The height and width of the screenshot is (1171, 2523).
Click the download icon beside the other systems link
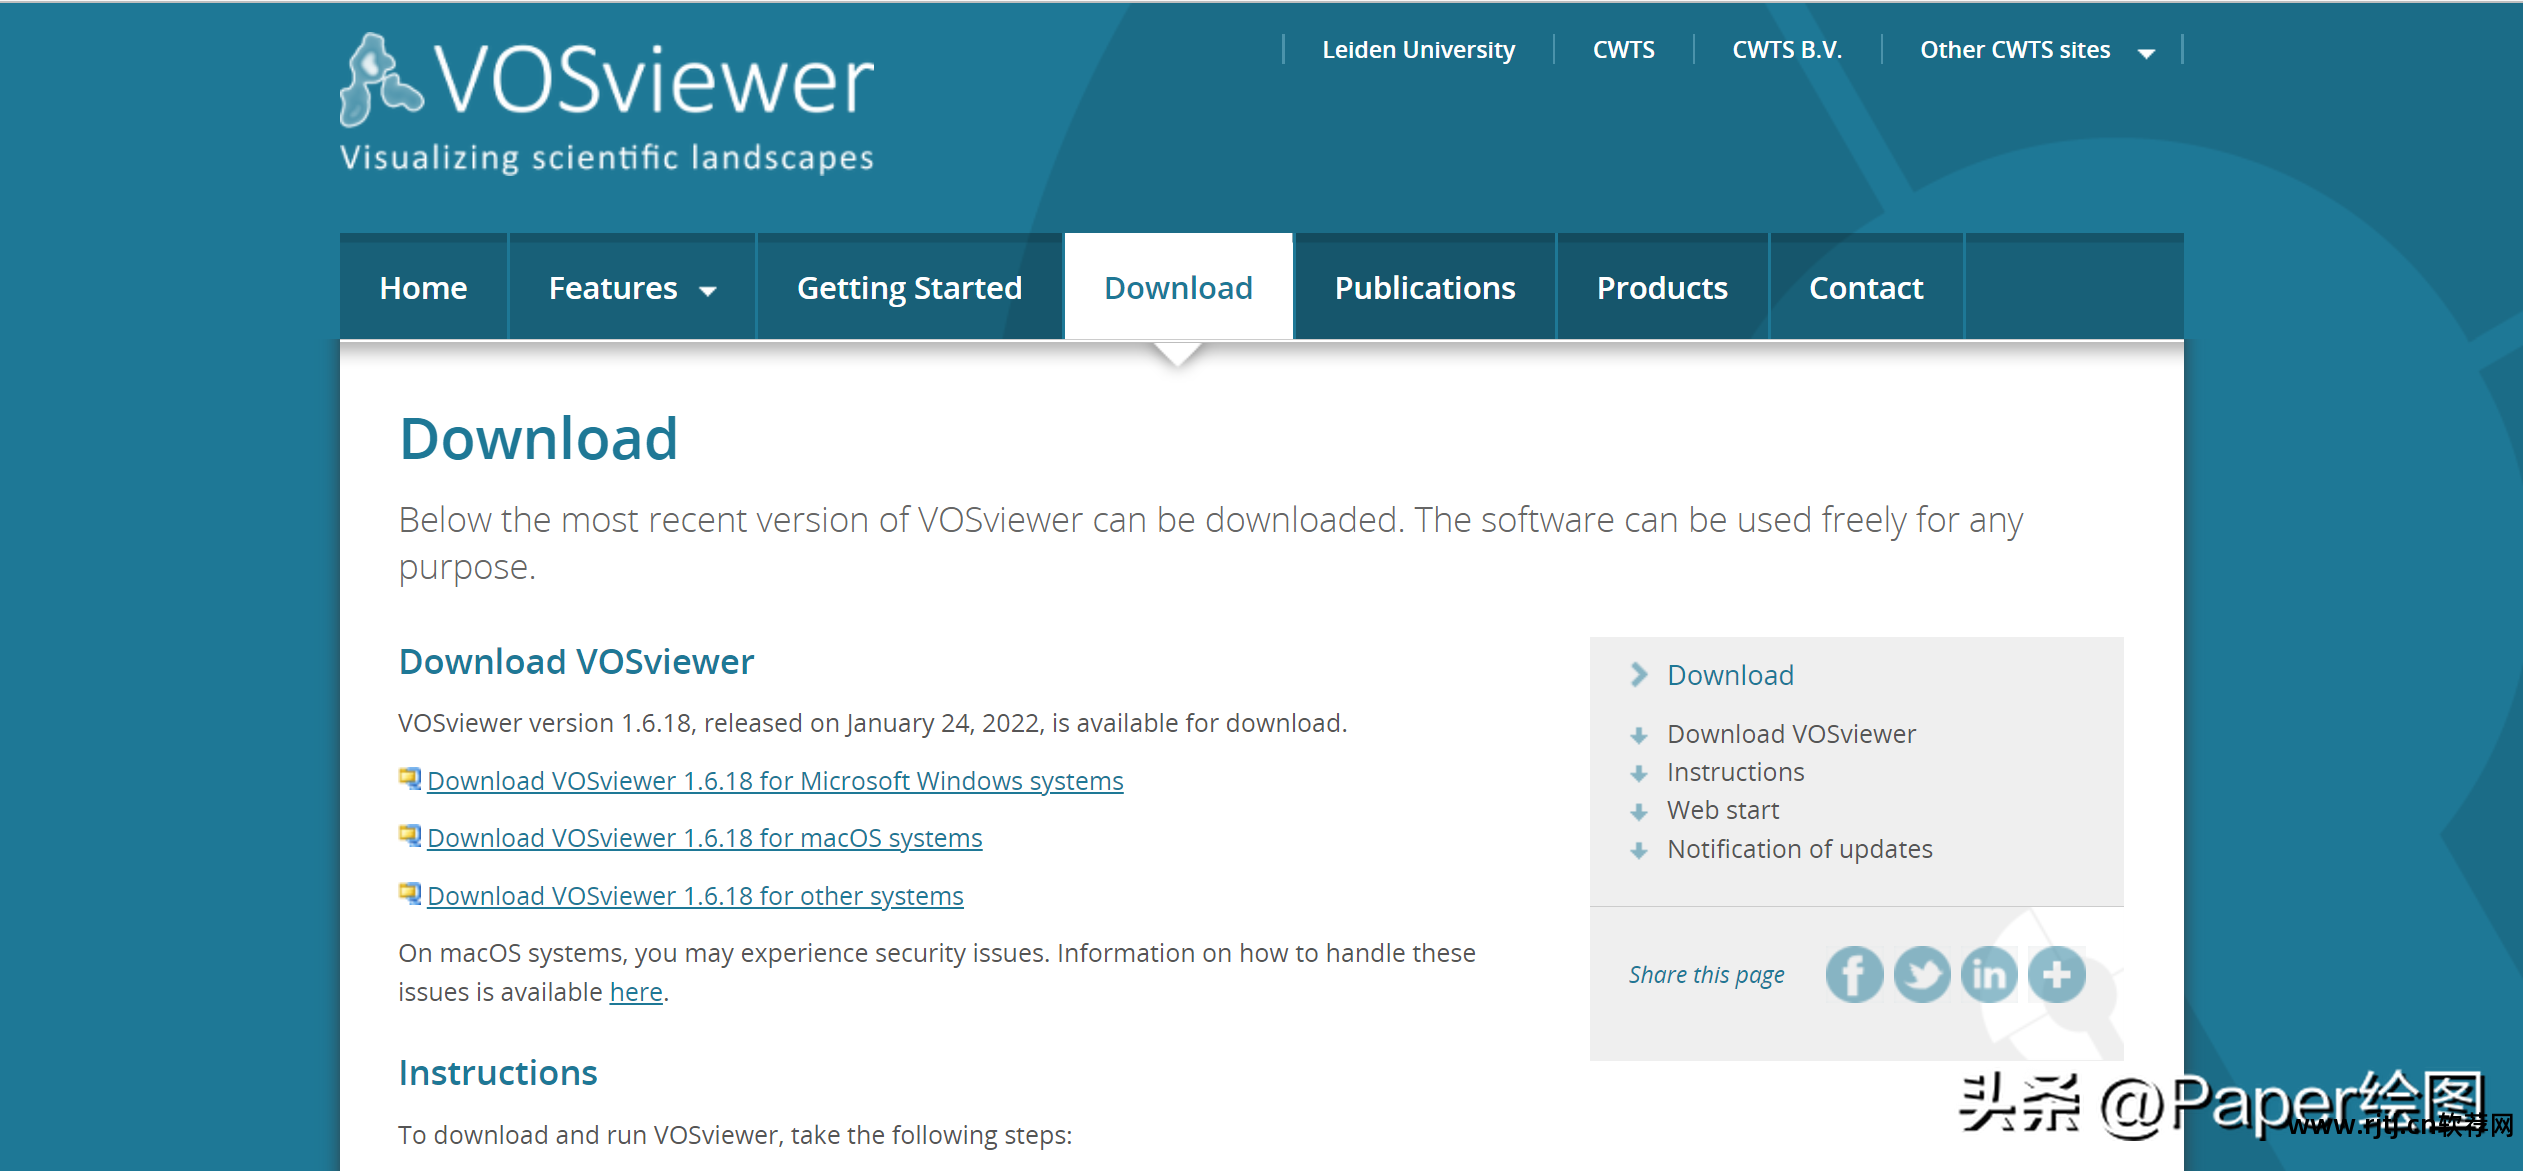point(410,893)
